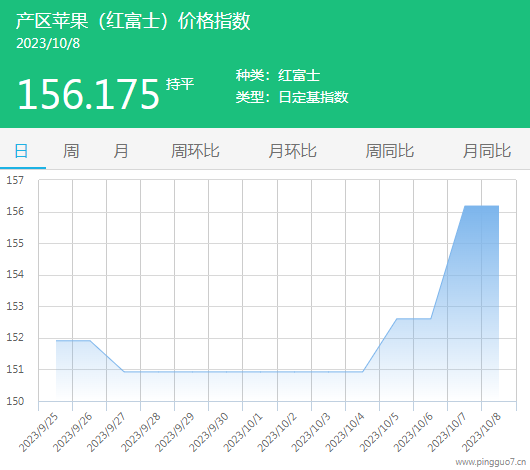The height and width of the screenshot is (470, 530).
Task: Click the 种类:红富士 label
Action: tap(278, 75)
